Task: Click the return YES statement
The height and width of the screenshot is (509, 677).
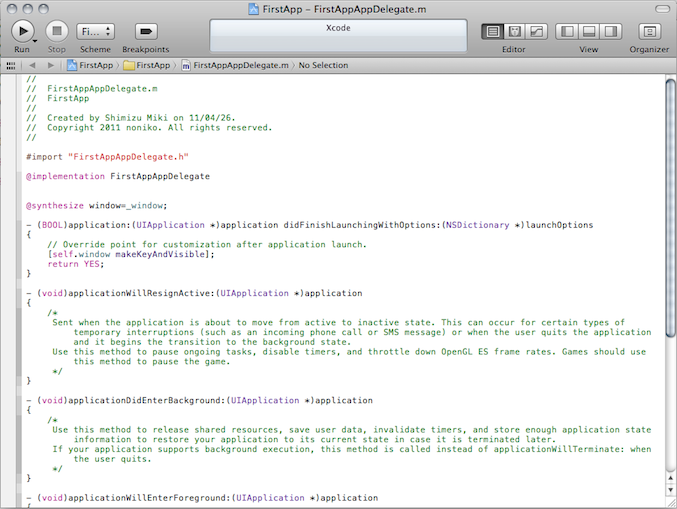Action: coord(76,264)
